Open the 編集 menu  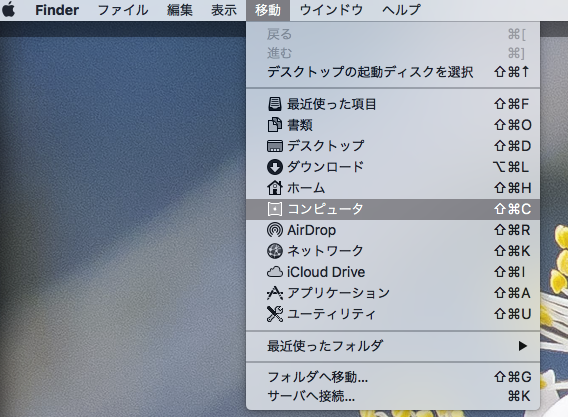[x=180, y=10]
